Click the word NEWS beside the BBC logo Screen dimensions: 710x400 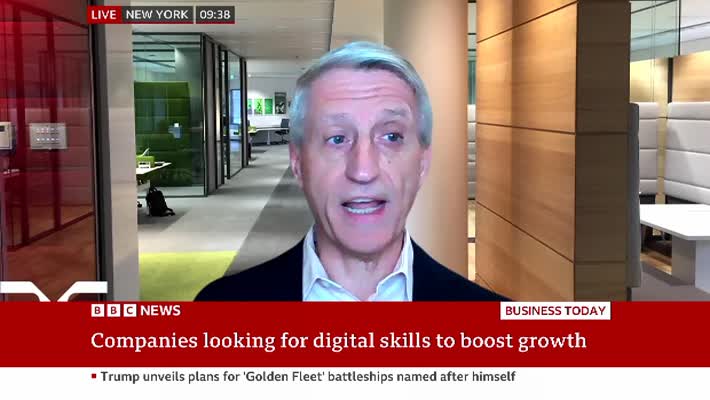[160, 311]
